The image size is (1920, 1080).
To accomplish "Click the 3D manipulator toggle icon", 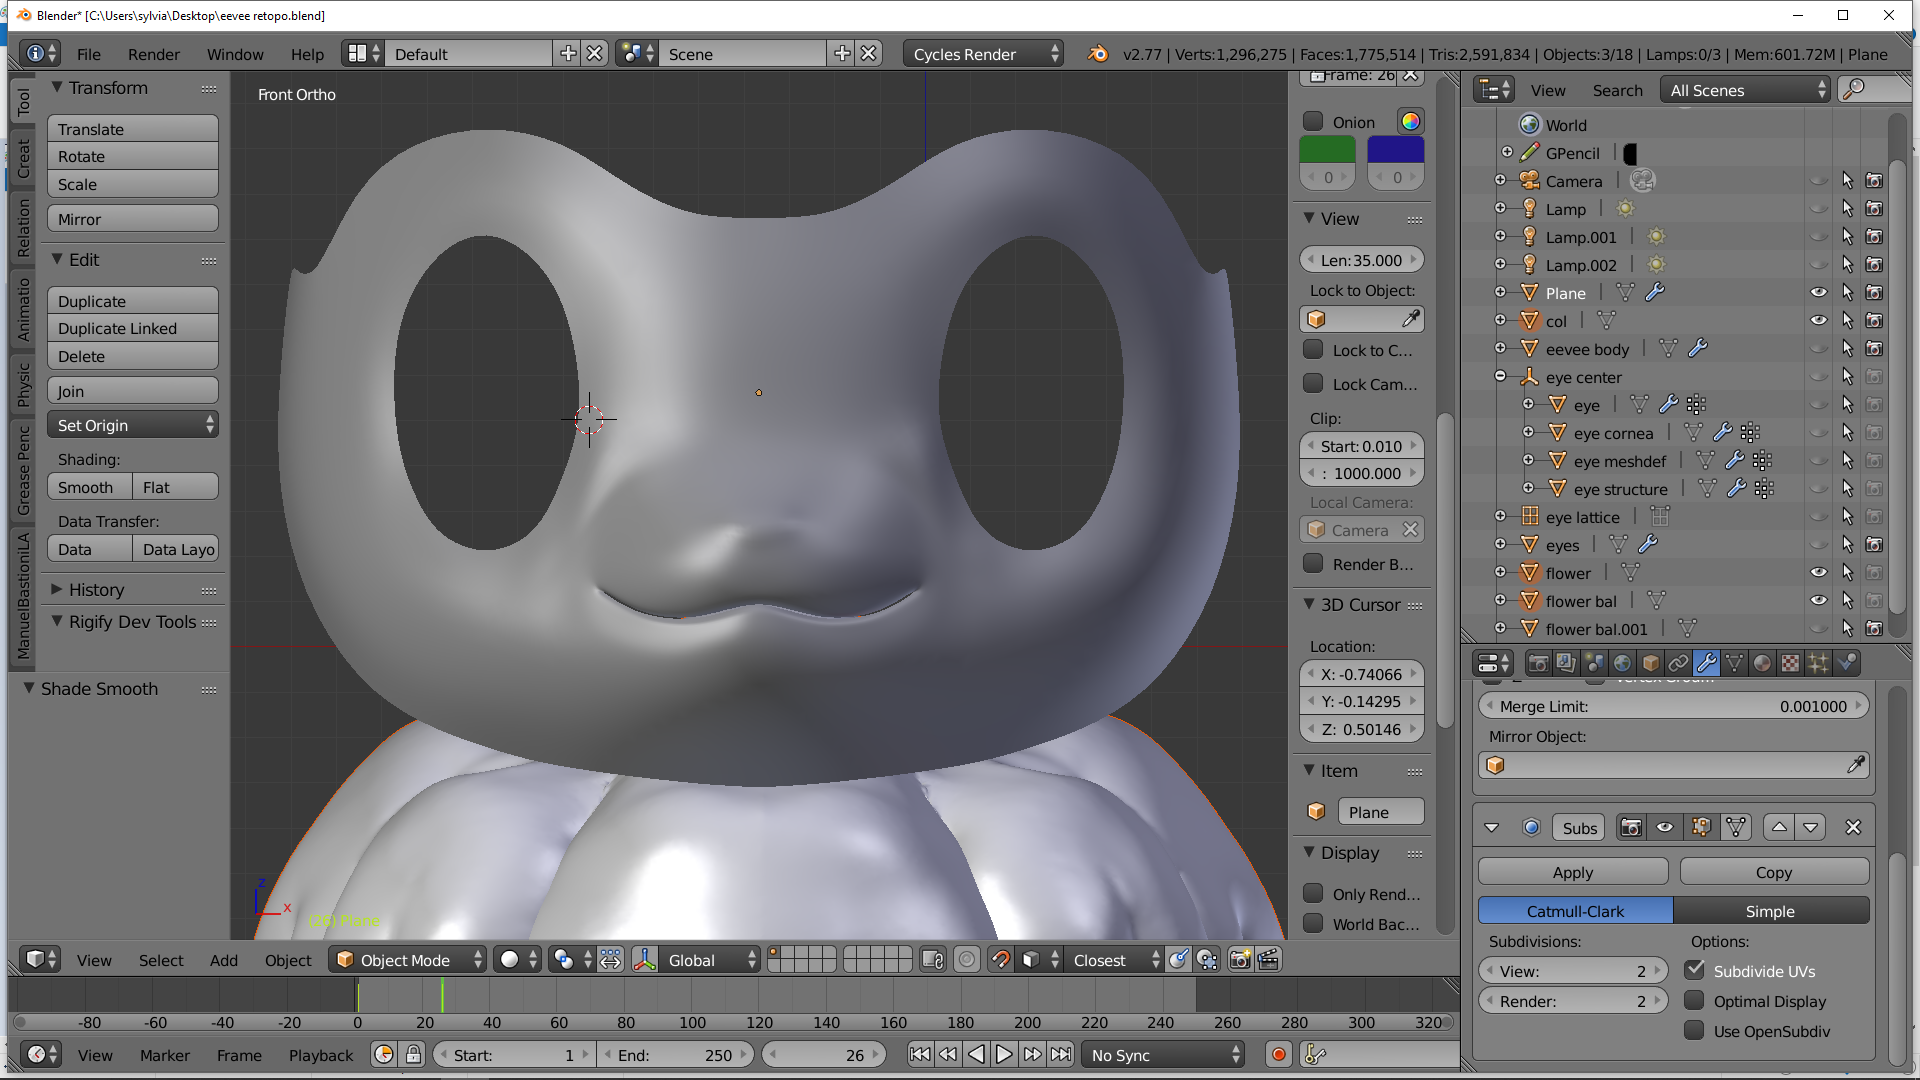I will point(645,960).
